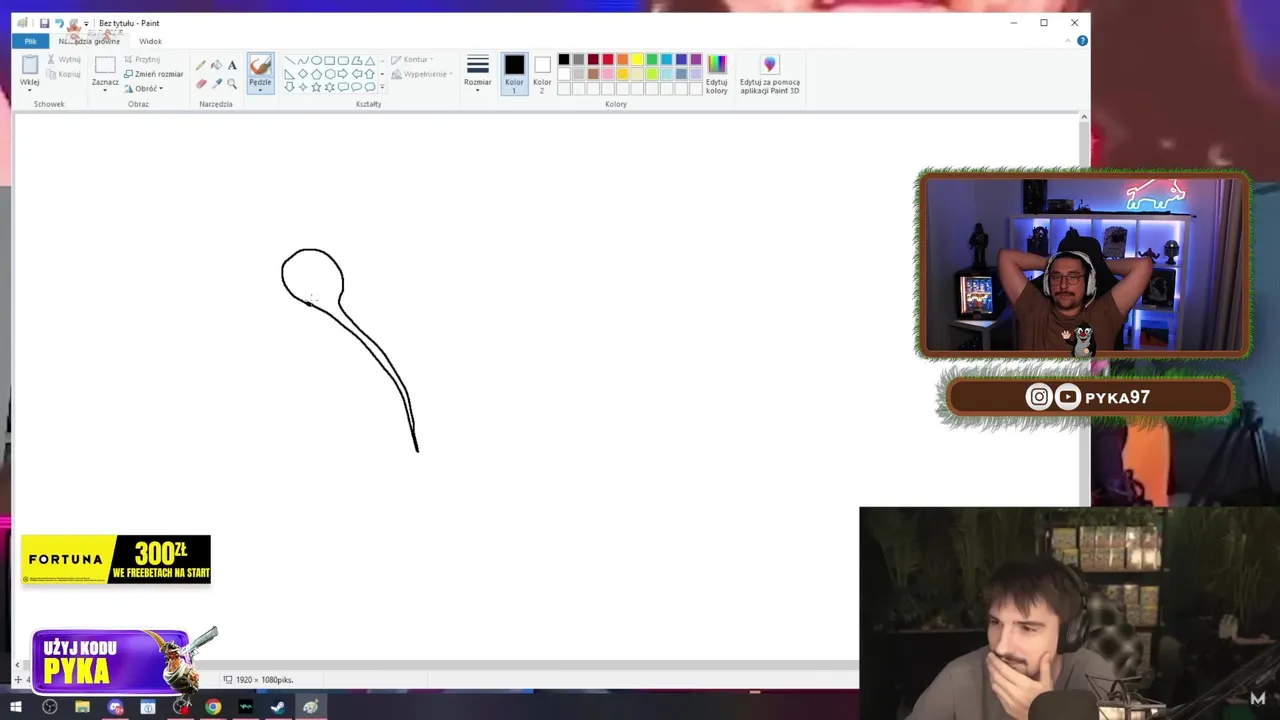Activate Kolor 2 background color

pos(542,74)
